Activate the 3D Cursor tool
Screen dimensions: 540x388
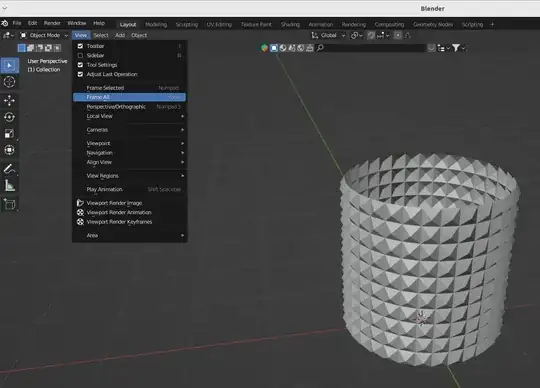click(x=10, y=82)
